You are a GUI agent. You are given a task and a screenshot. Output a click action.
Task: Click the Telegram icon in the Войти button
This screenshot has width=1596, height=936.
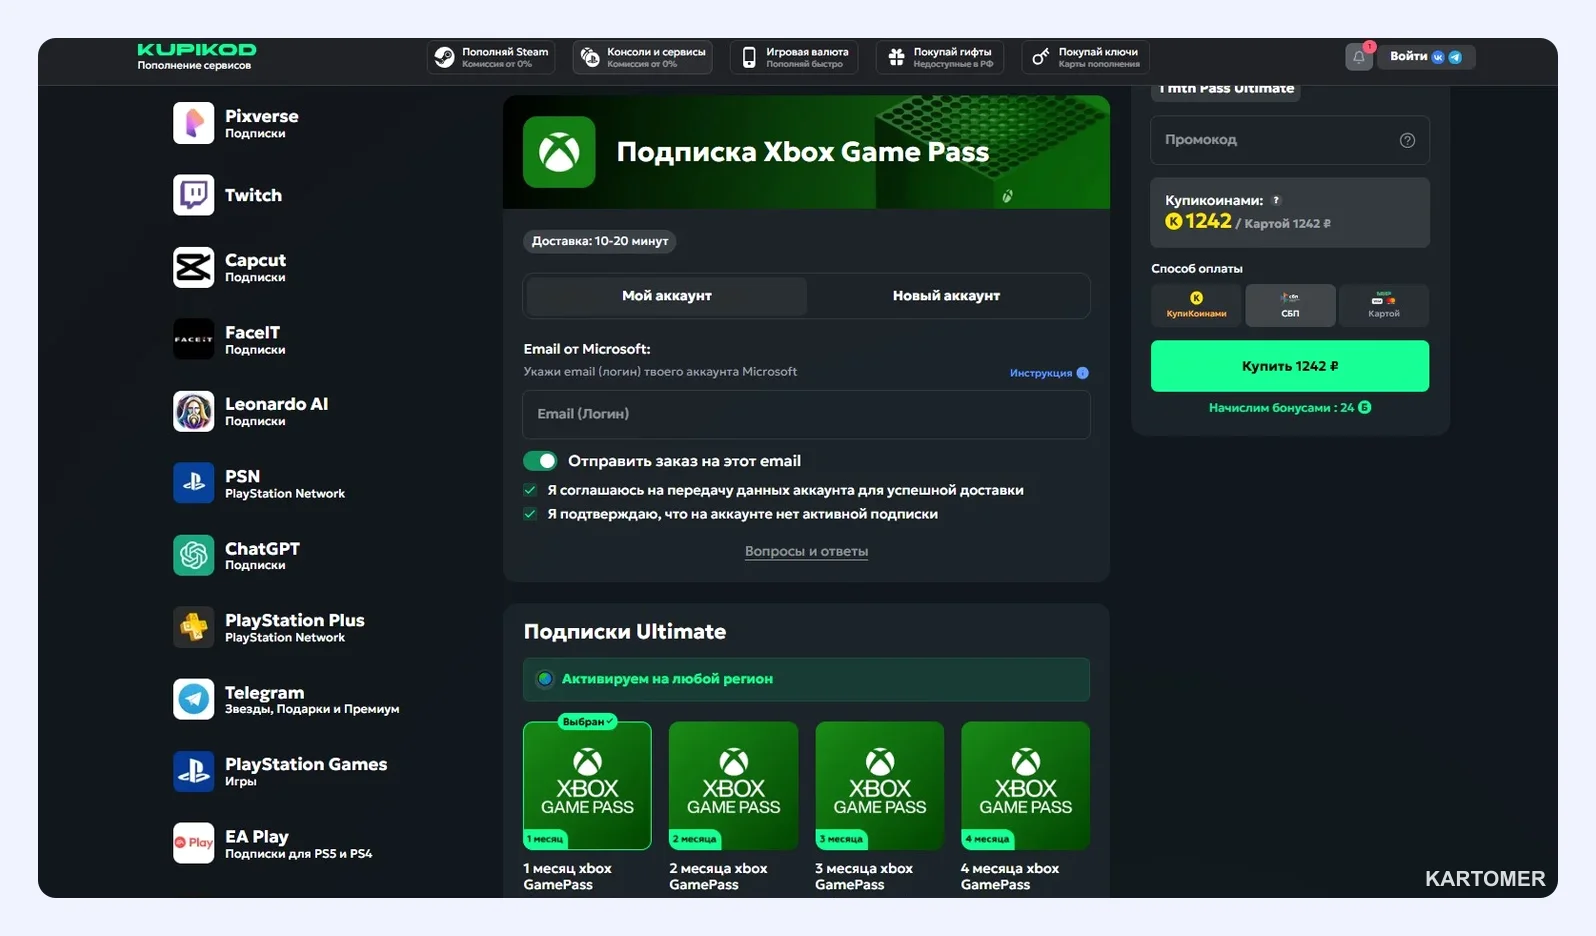point(1455,57)
